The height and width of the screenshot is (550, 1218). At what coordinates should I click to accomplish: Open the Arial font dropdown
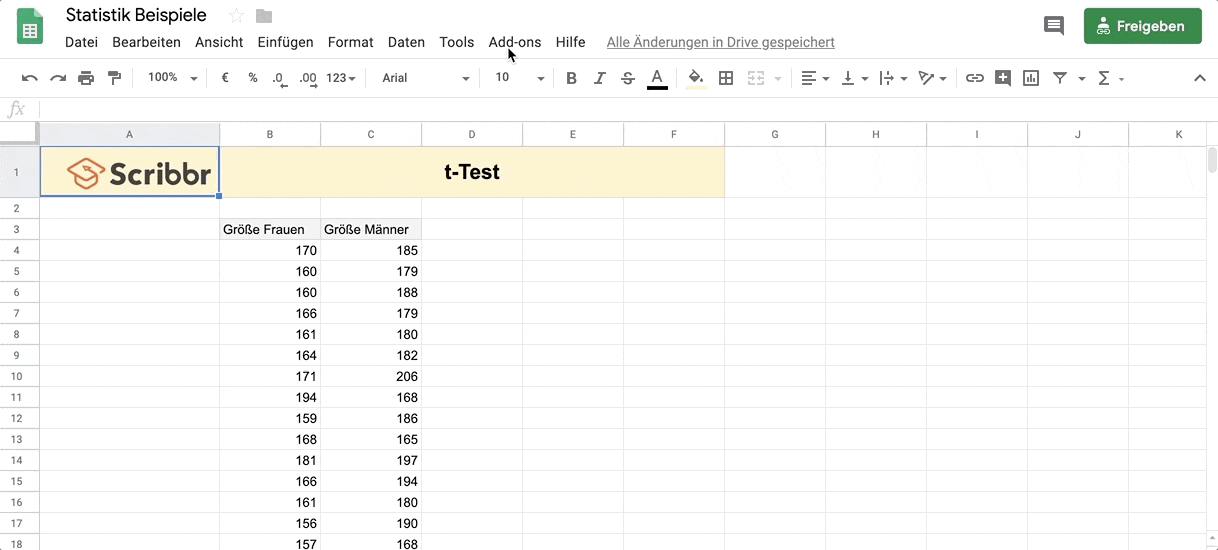point(426,78)
